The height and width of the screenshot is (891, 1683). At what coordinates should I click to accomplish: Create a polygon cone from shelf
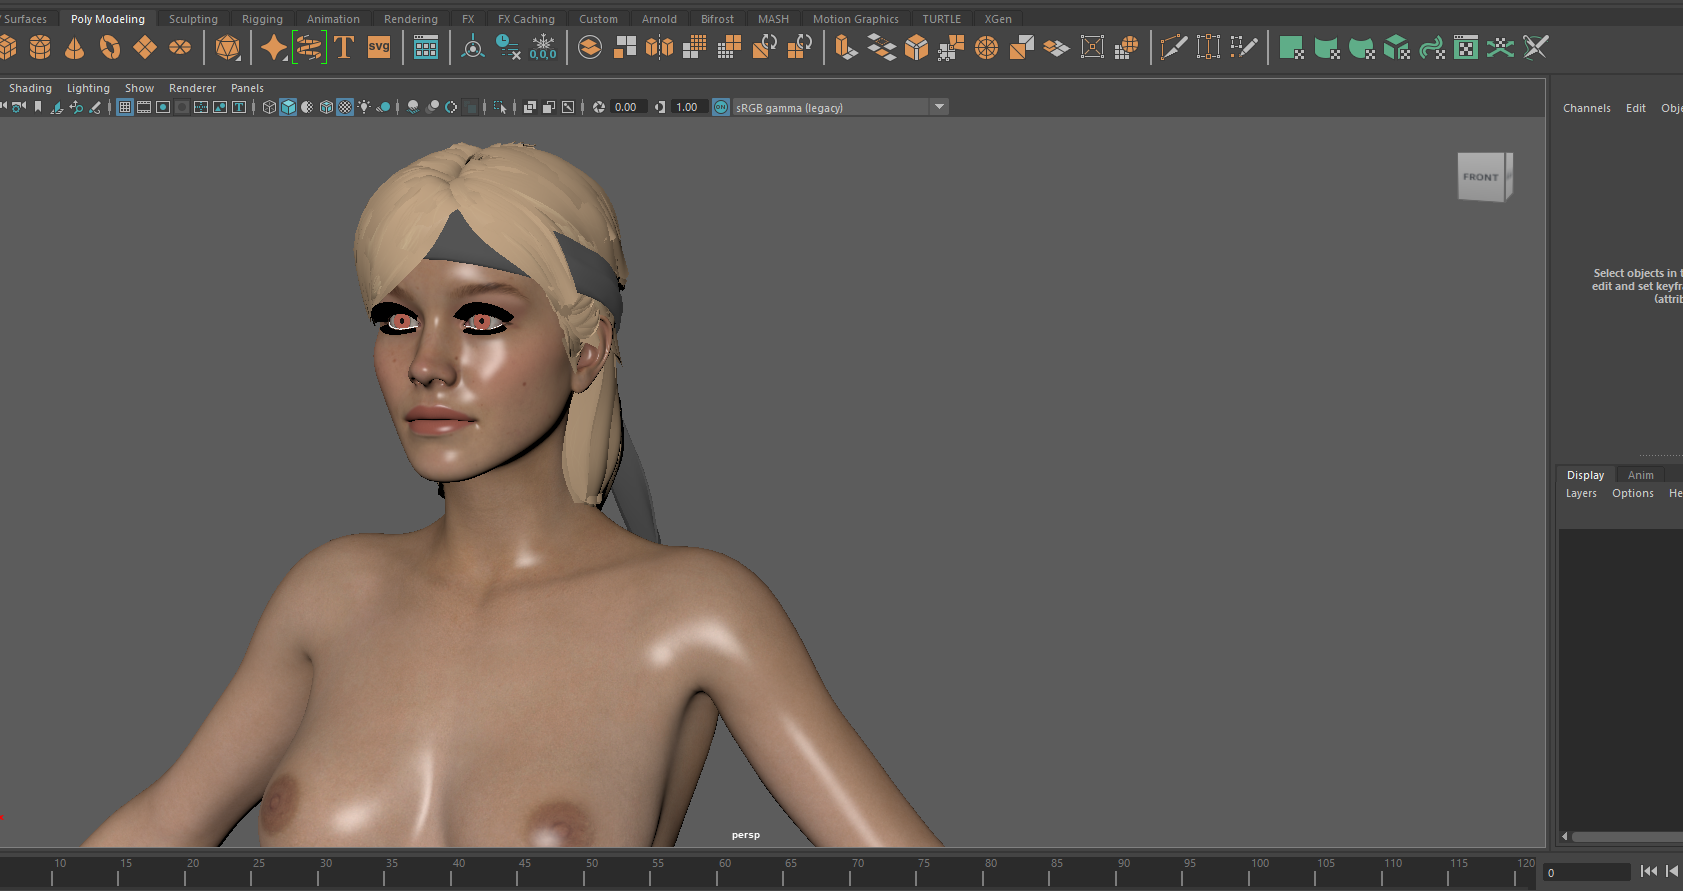pyautogui.click(x=75, y=47)
